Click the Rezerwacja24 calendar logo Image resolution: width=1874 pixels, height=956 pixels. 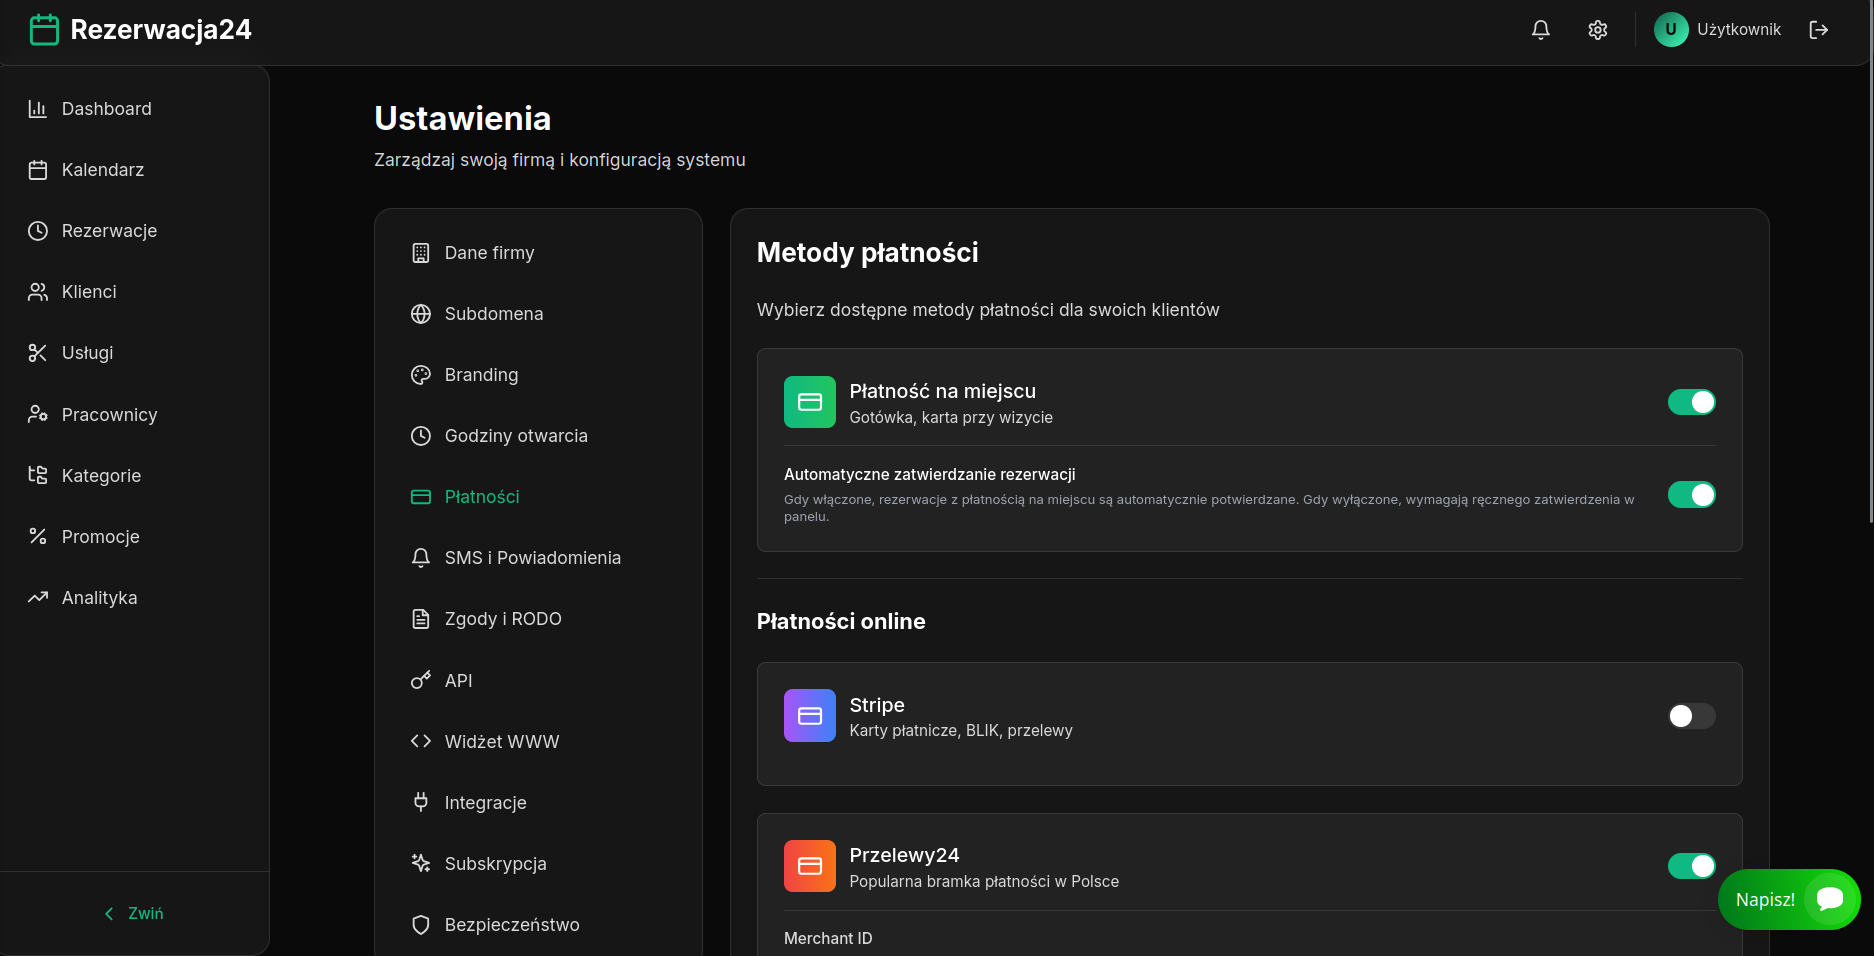pos(44,29)
